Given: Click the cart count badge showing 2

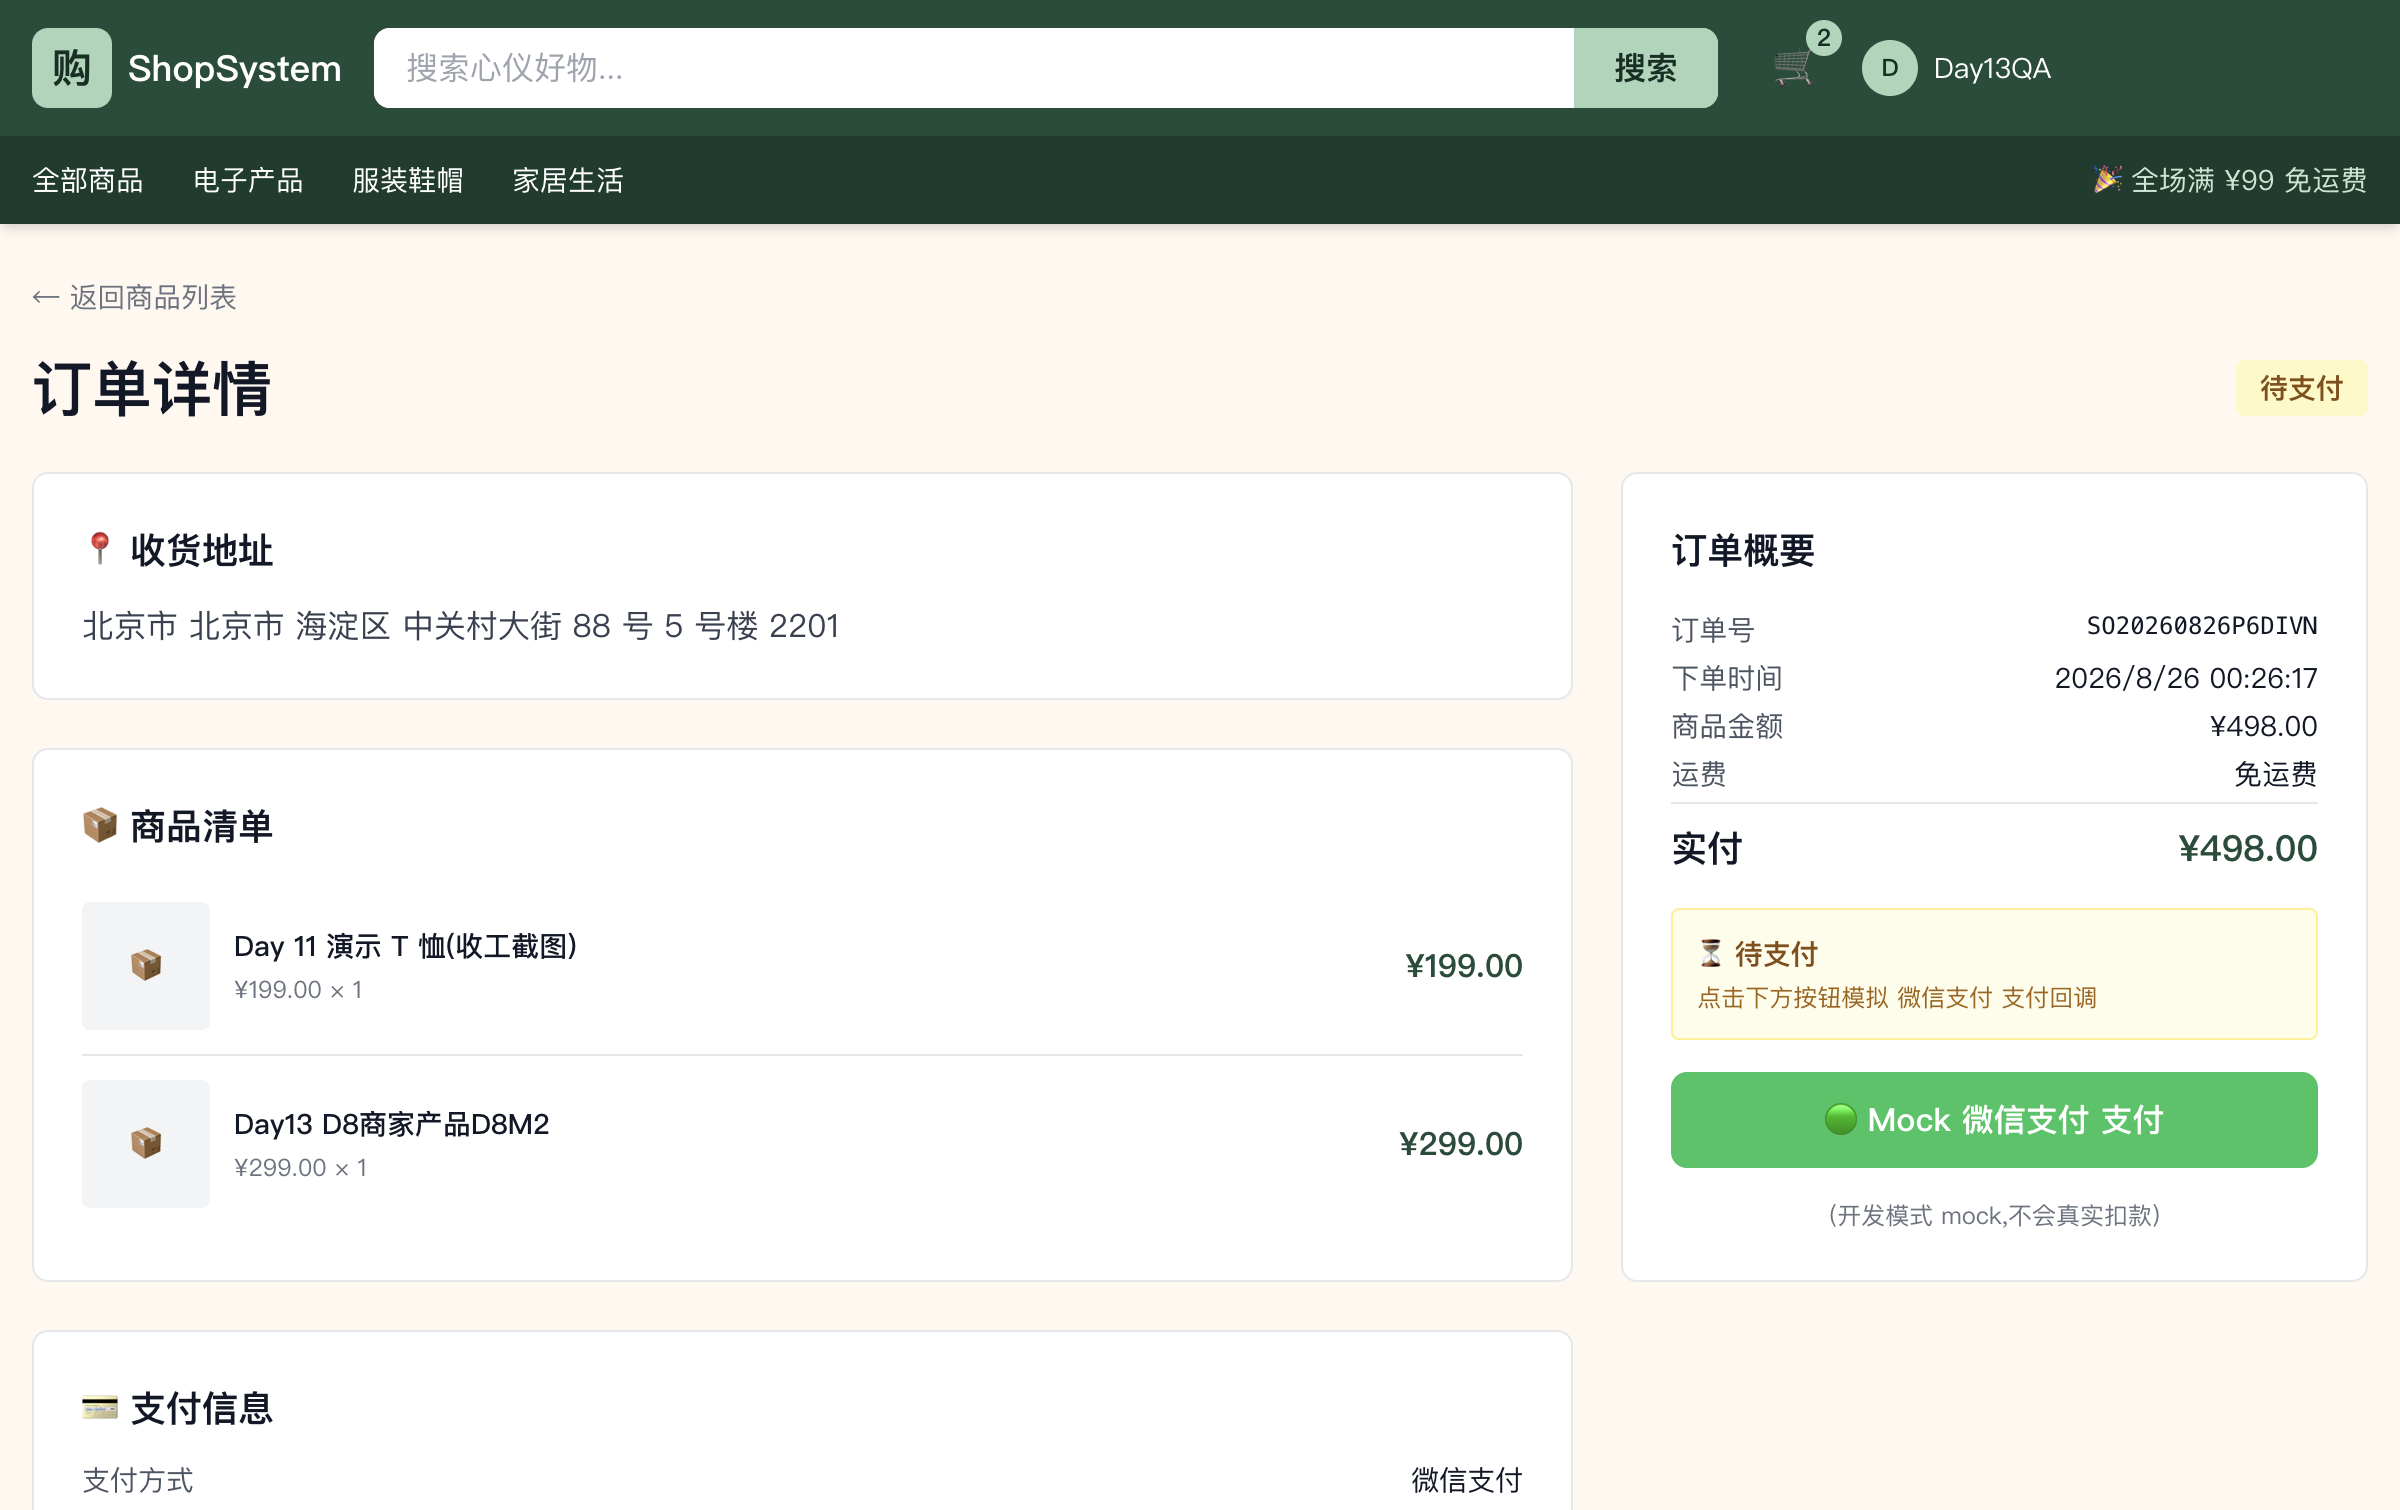Looking at the screenshot, I should point(1824,38).
